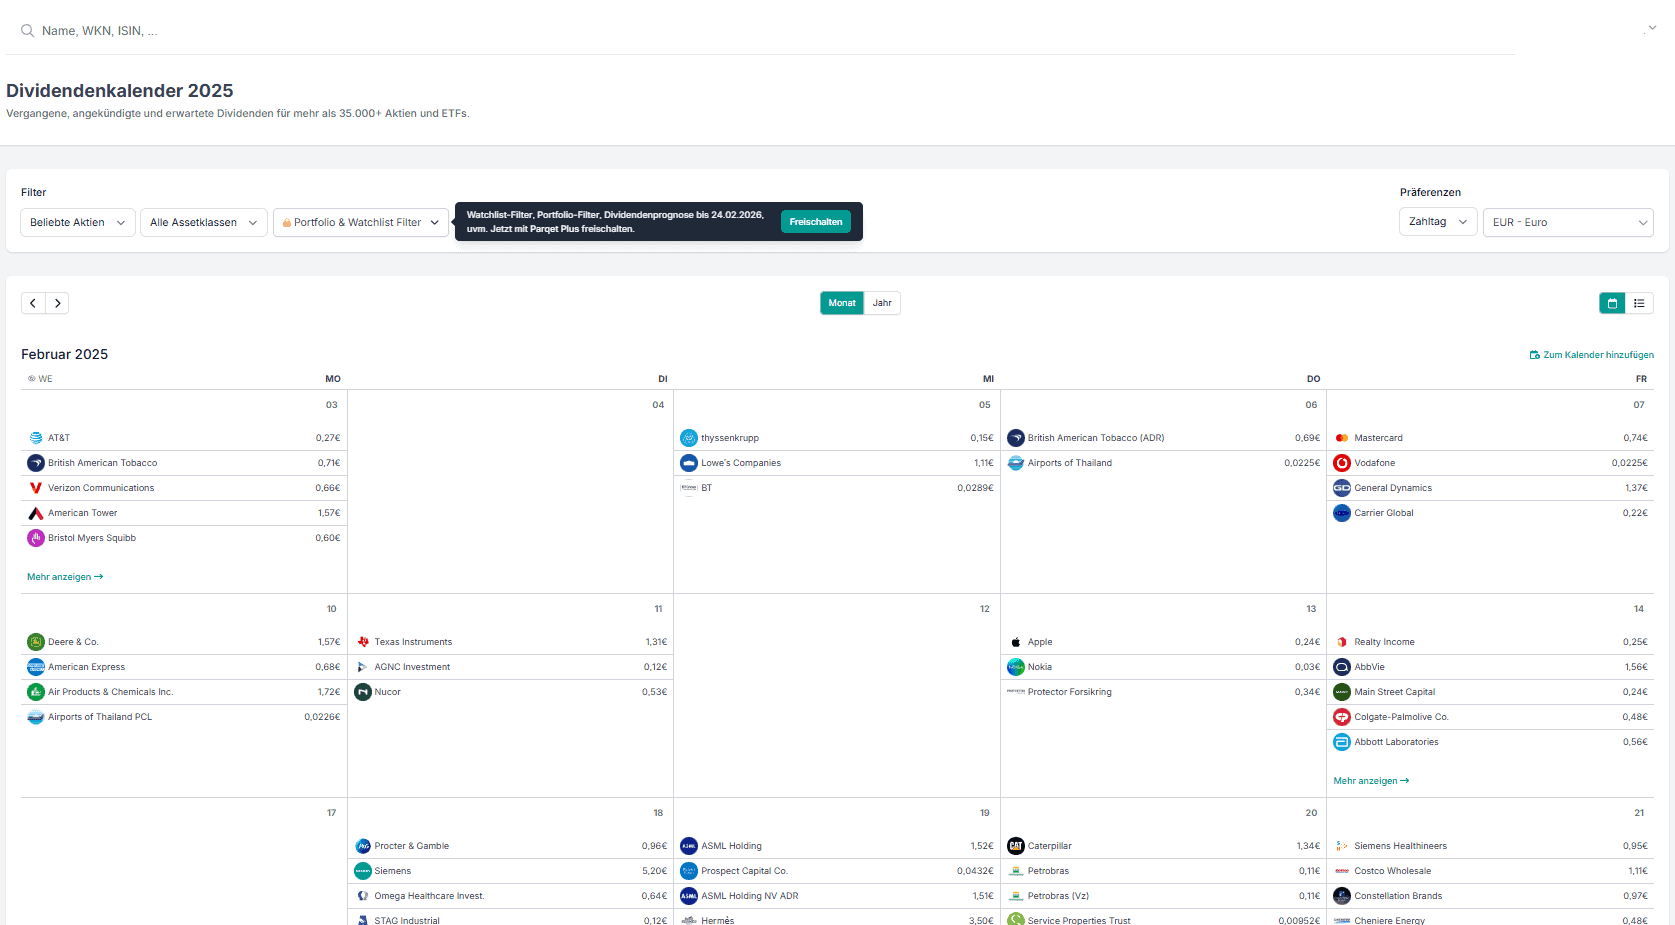The image size is (1675, 925).
Task: Open the BT dividend entry
Action: point(837,488)
